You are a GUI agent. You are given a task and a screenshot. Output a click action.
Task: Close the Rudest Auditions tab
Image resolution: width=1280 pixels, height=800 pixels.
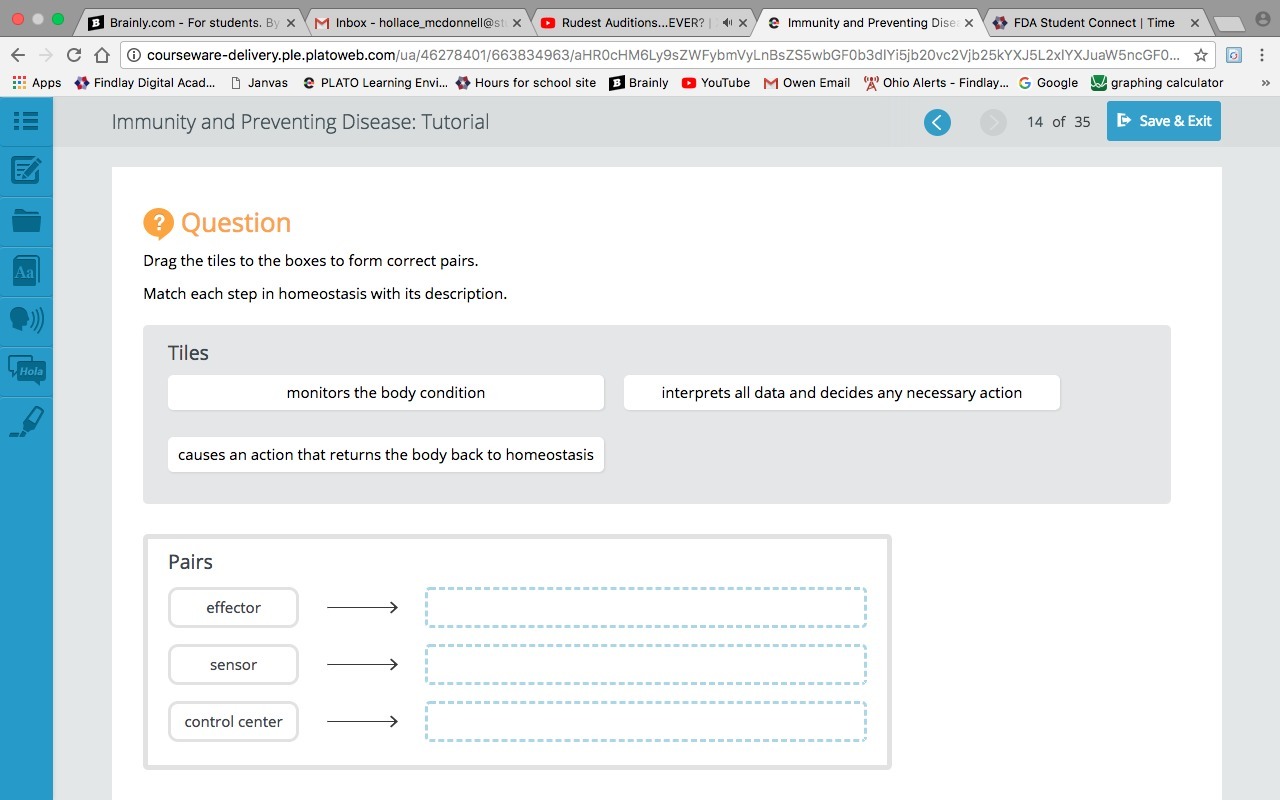[x=743, y=22]
